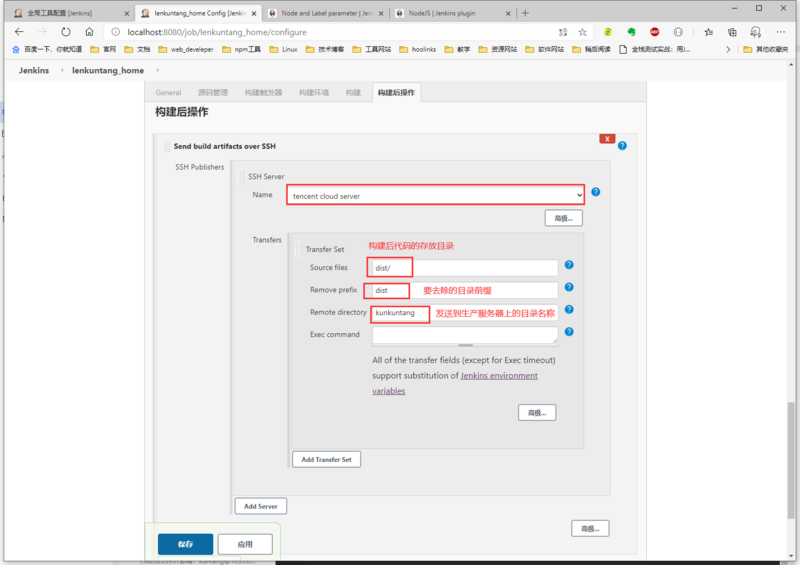Switch to the 构建触发器 config tab
The height and width of the screenshot is (565, 800).
tap(263, 92)
